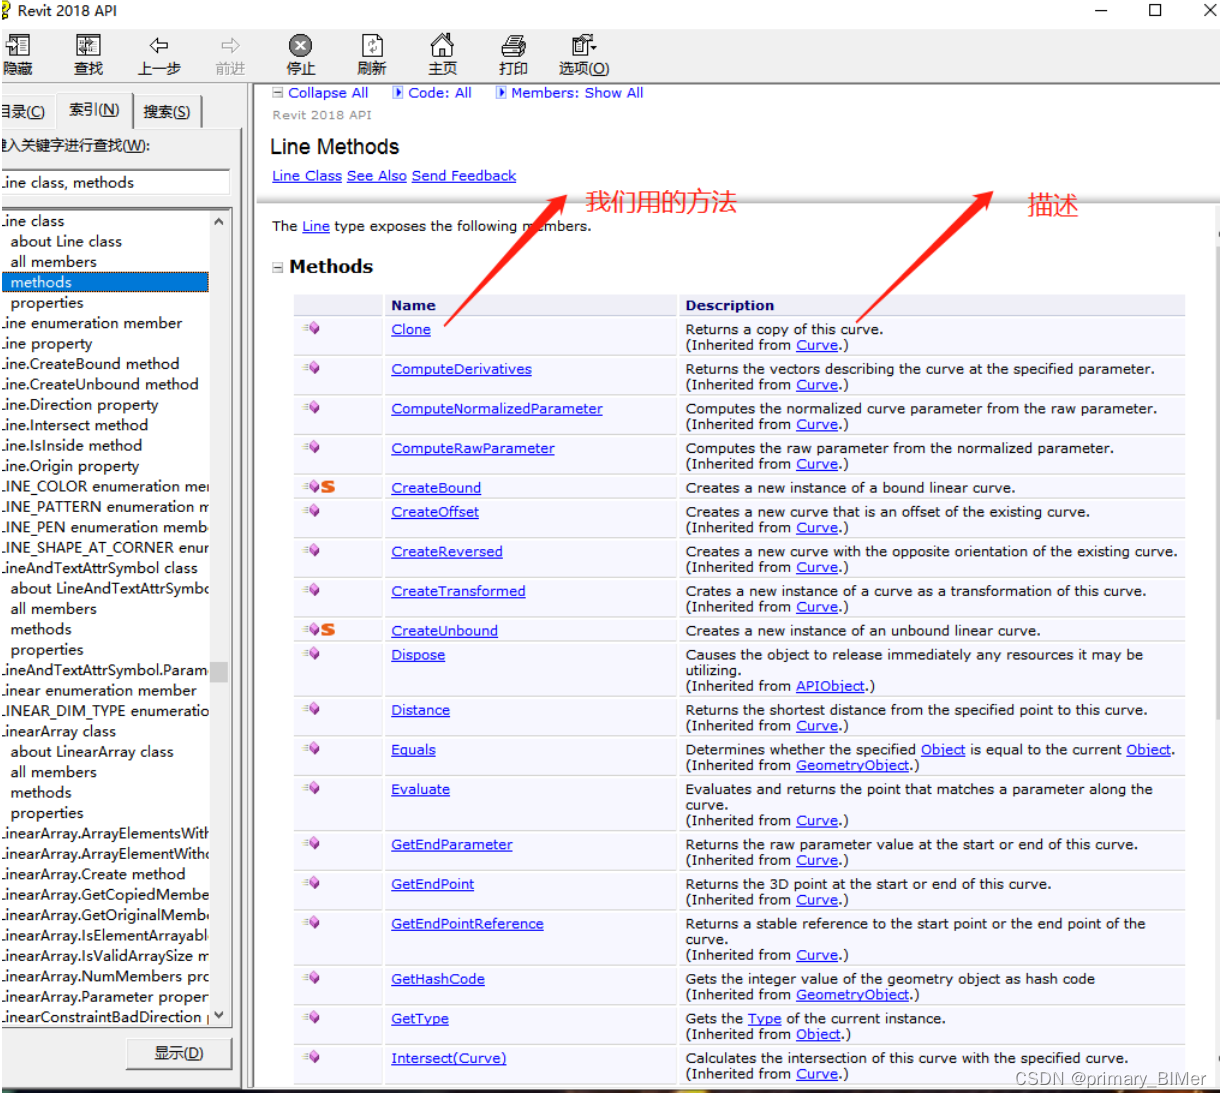
Task: Select 'inearArray class' index entry
Action: pos(59,732)
